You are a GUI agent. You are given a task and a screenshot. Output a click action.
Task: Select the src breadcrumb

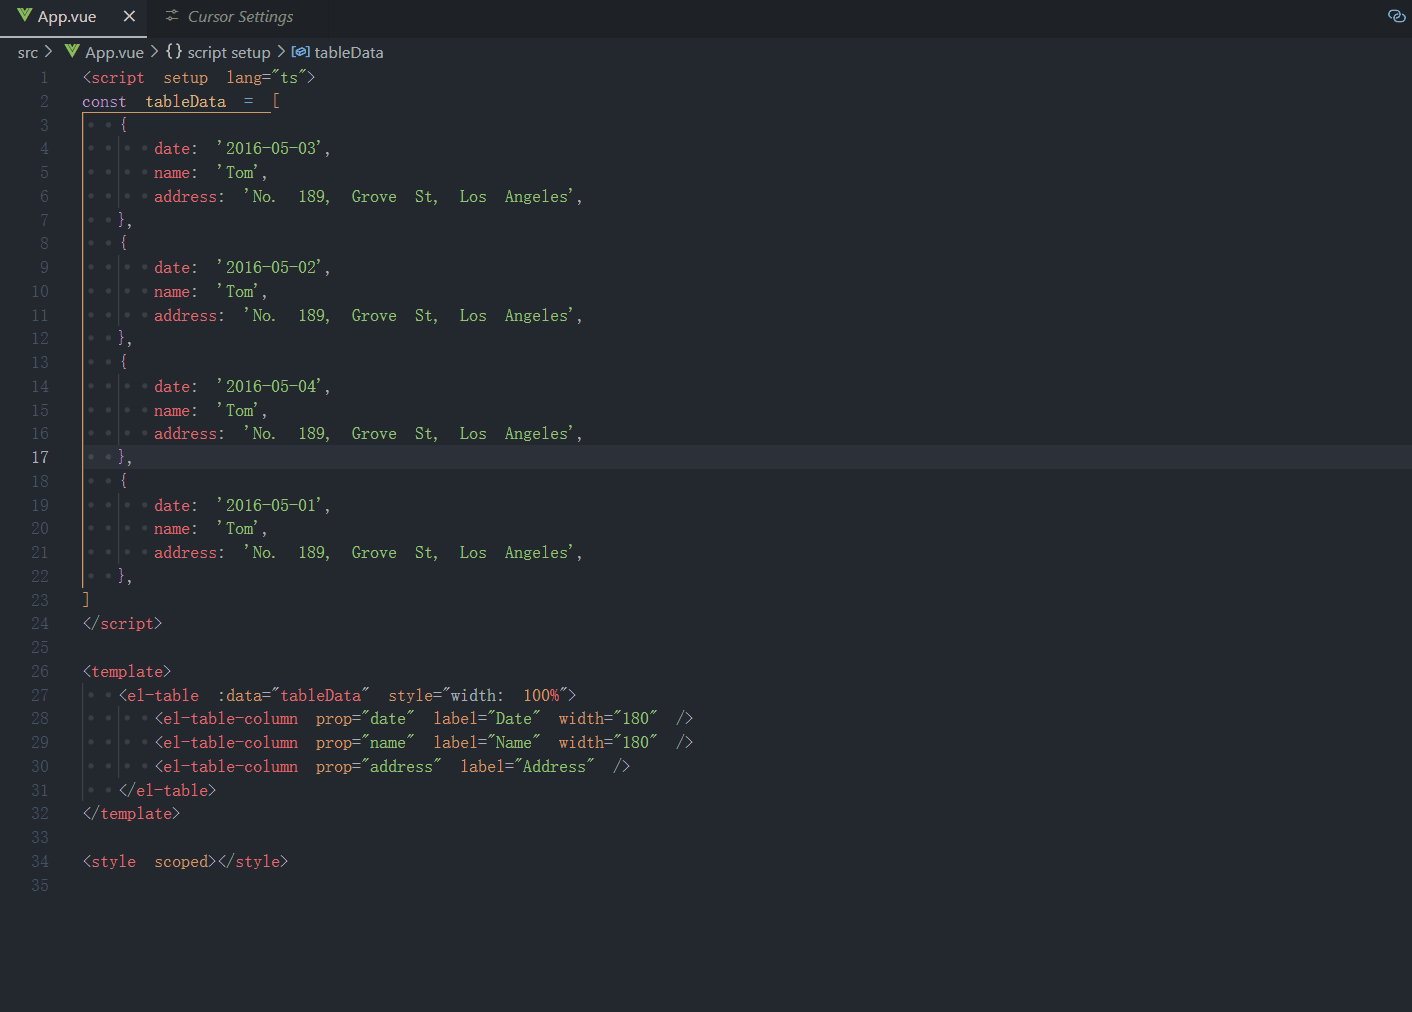point(28,52)
